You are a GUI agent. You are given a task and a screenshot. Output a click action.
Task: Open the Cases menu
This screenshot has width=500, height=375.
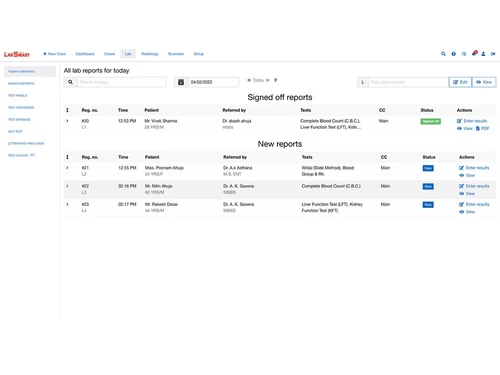pyautogui.click(x=109, y=54)
